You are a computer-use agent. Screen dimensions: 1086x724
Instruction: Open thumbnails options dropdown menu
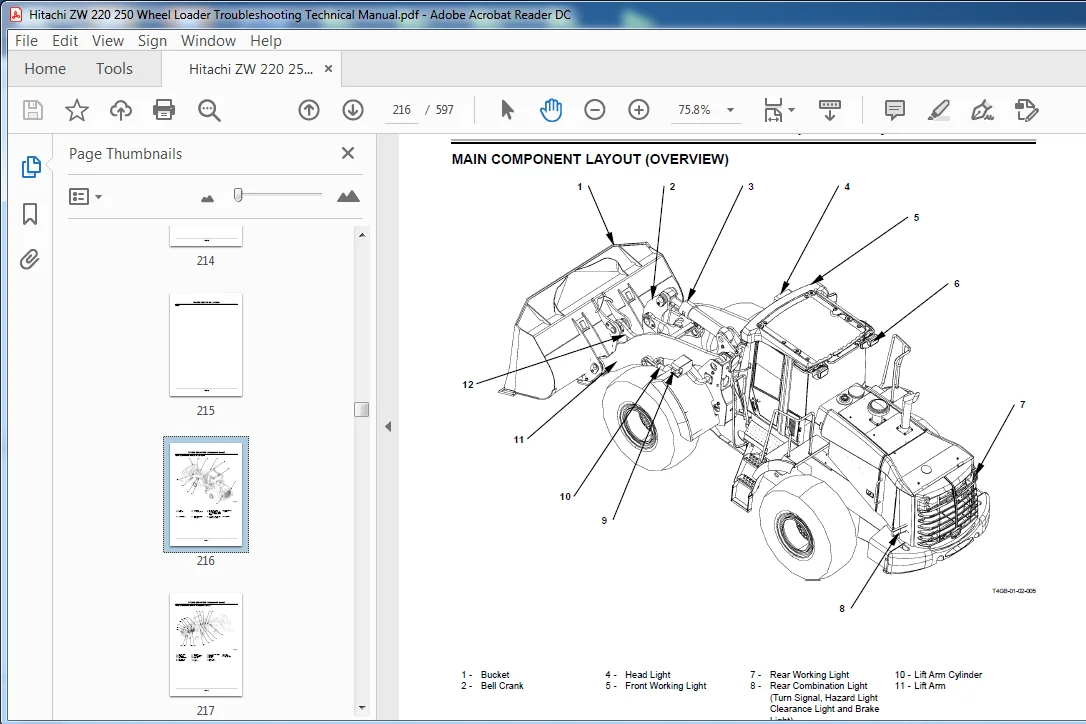click(85, 197)
